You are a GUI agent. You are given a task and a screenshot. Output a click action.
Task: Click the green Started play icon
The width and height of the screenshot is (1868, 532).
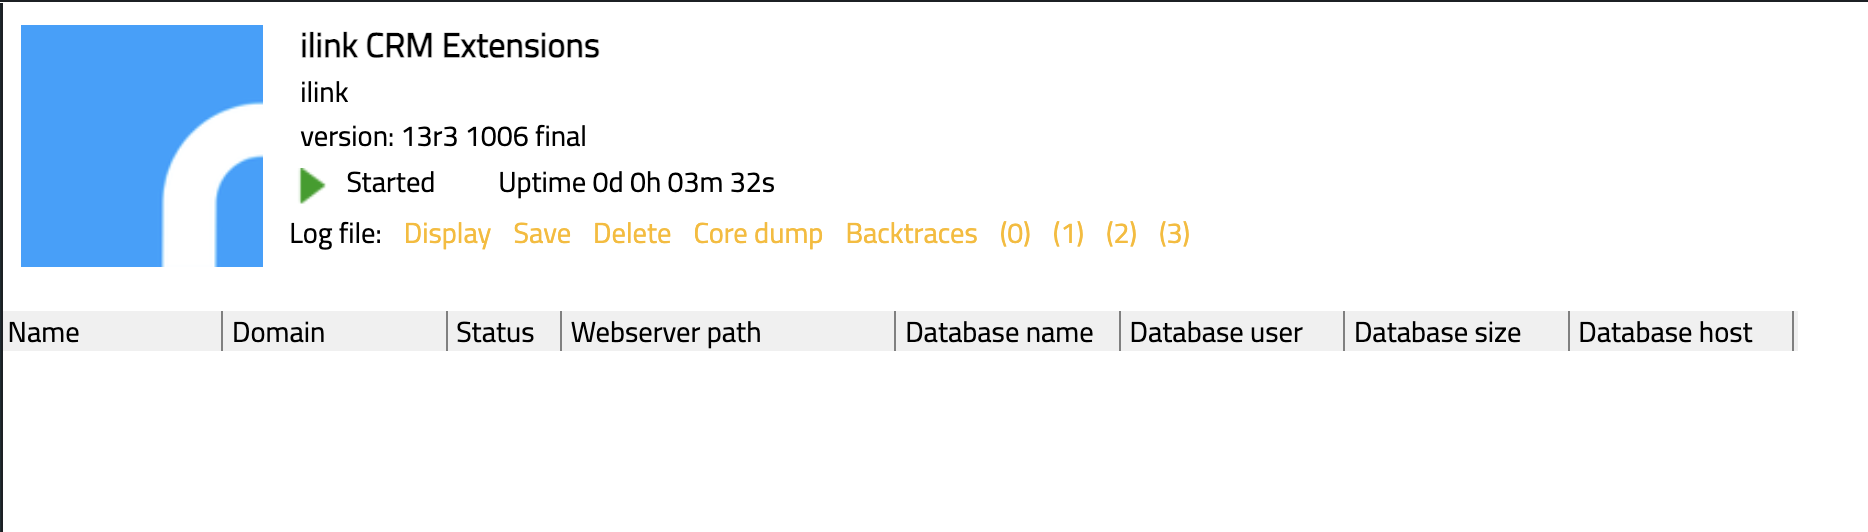pyautogui.click(x=312, y=184)
